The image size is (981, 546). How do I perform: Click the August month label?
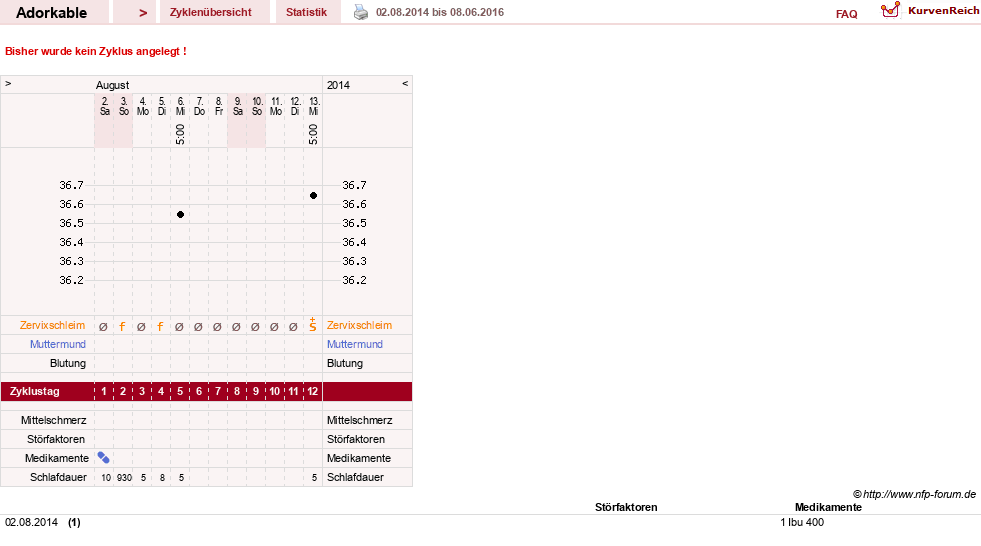113,85
